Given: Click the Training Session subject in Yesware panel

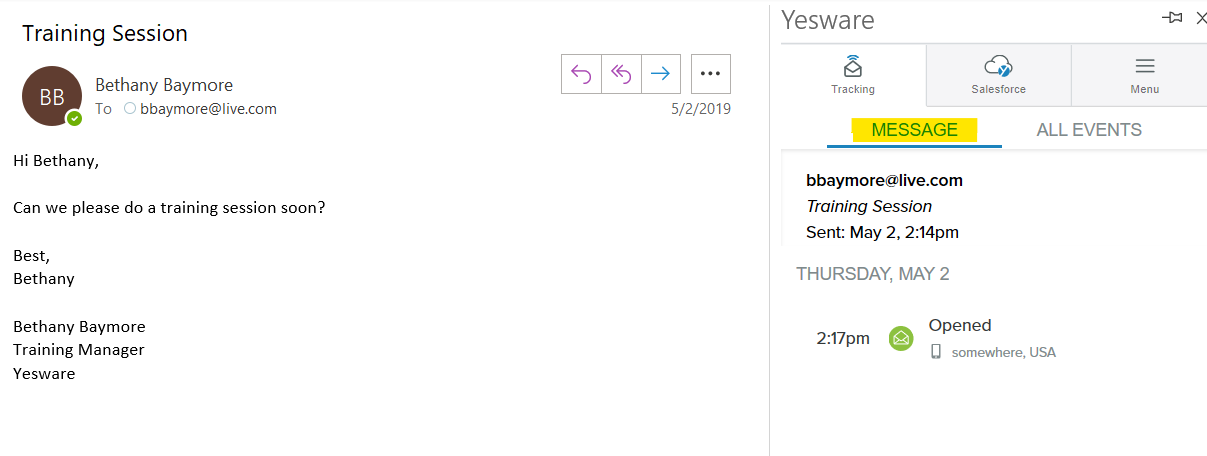Looking at the screenshot, I should 869,206.
